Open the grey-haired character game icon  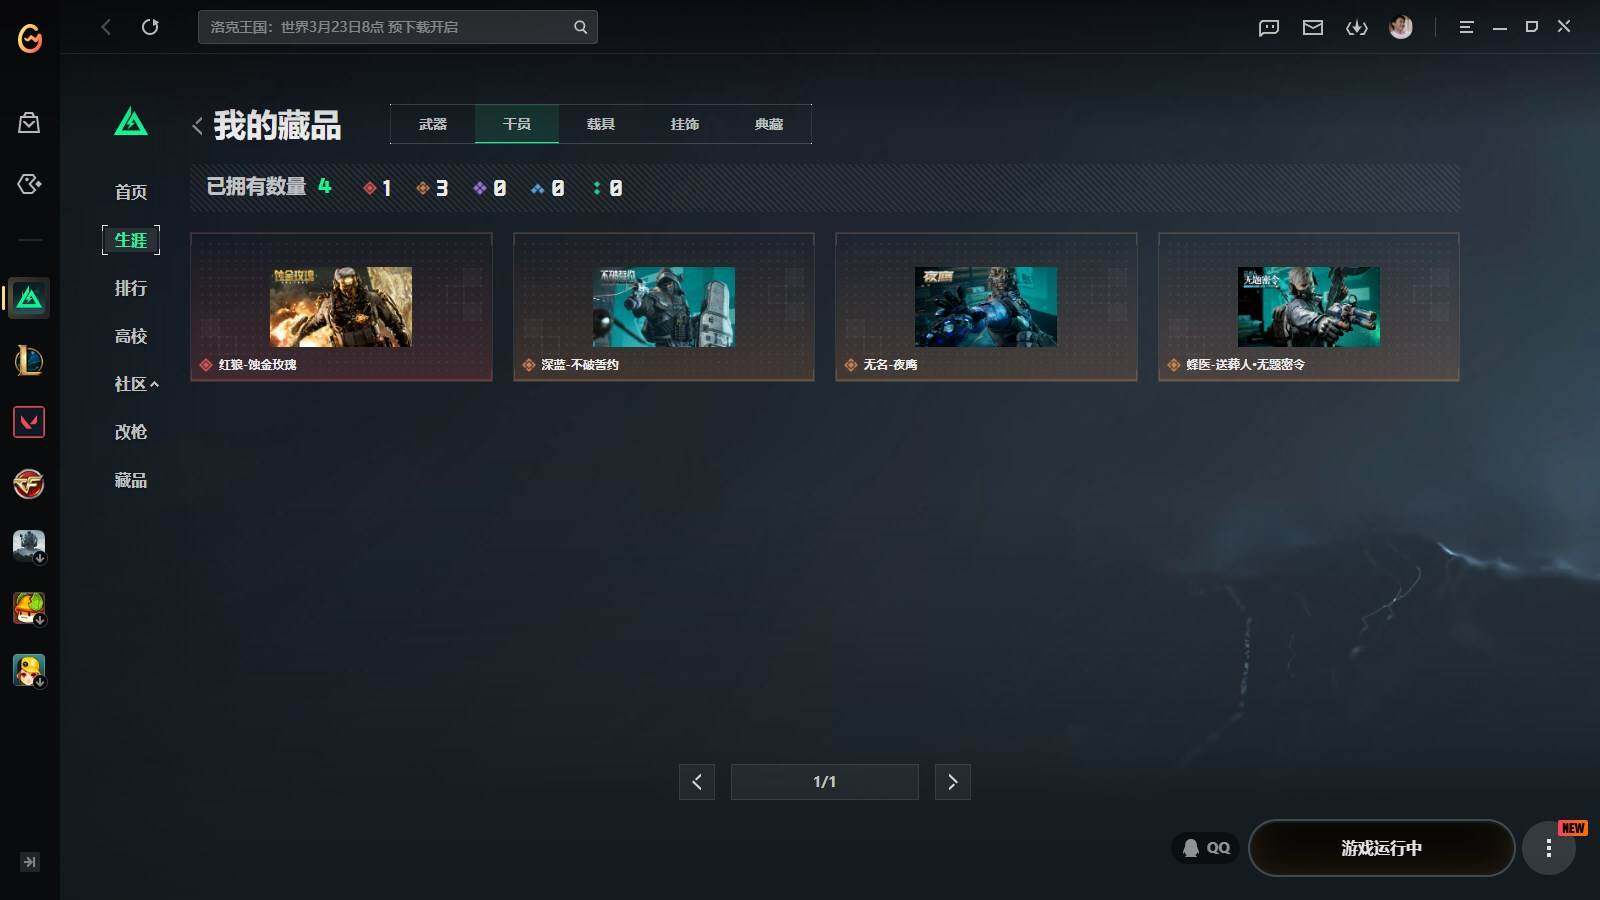29,546
